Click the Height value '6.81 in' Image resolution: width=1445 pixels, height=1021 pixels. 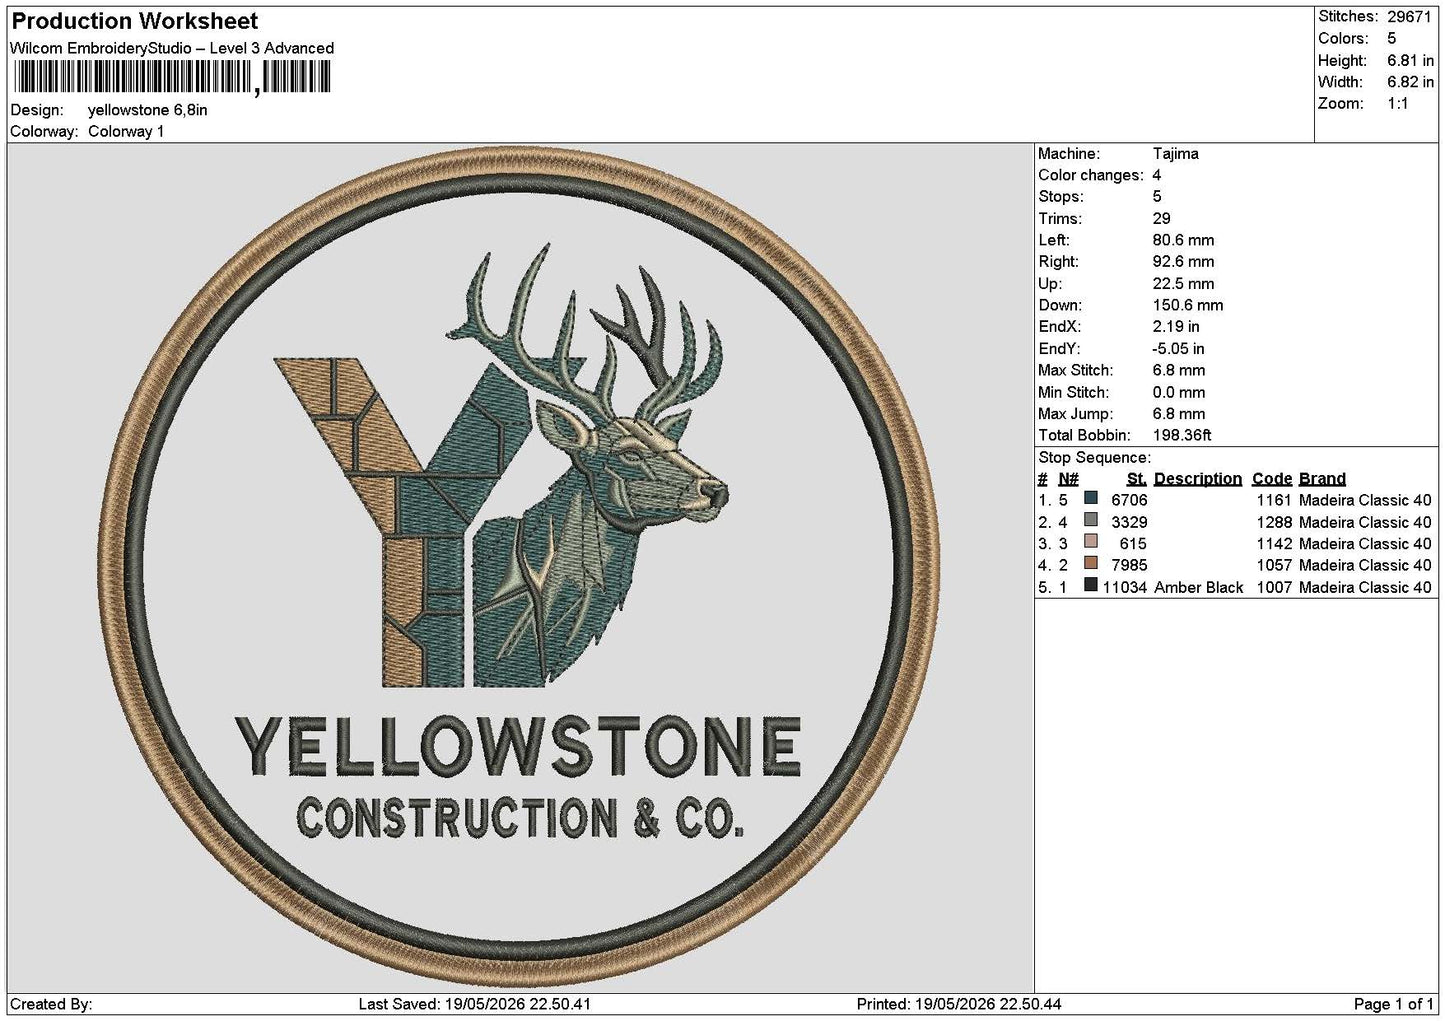(x=1410, y=61)
